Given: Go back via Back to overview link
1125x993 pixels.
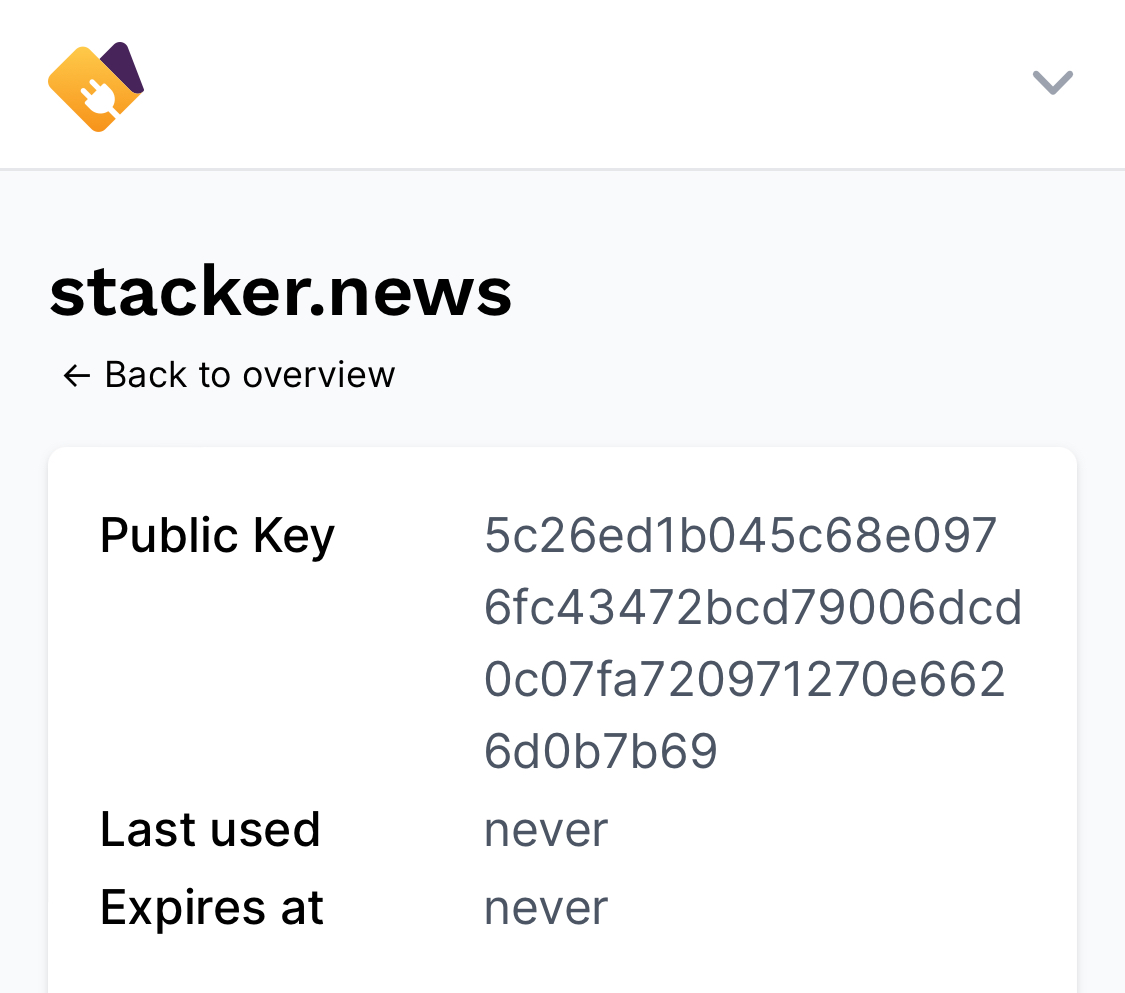Looking at the screenshot, I should 249,375.
